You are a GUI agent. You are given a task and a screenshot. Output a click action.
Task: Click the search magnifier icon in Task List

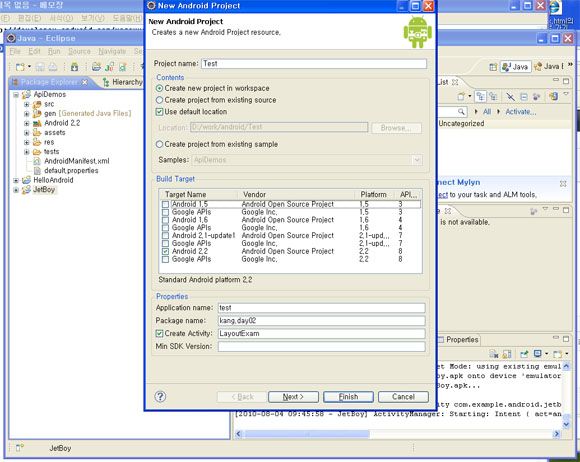pyautogui.click(x=461, y=111)
